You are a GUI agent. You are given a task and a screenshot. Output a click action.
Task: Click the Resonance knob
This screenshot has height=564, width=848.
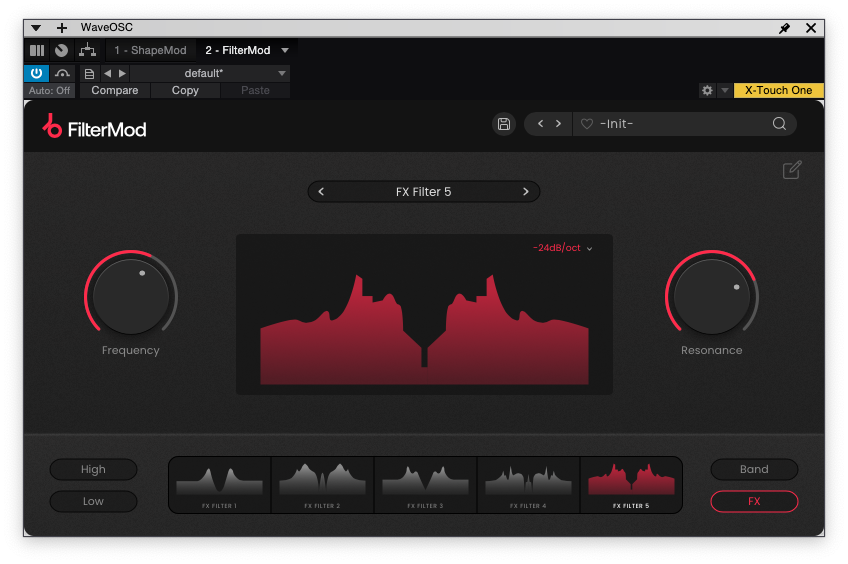(712, 296)
